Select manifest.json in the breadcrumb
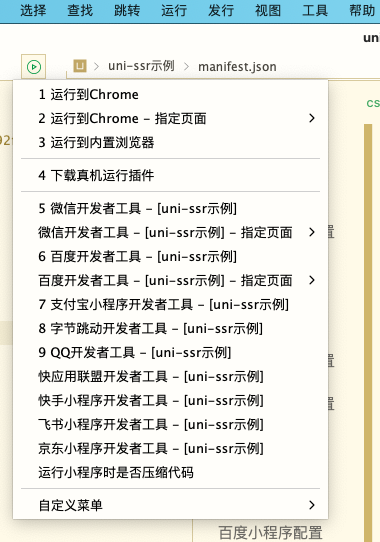 tap(237, 66)
